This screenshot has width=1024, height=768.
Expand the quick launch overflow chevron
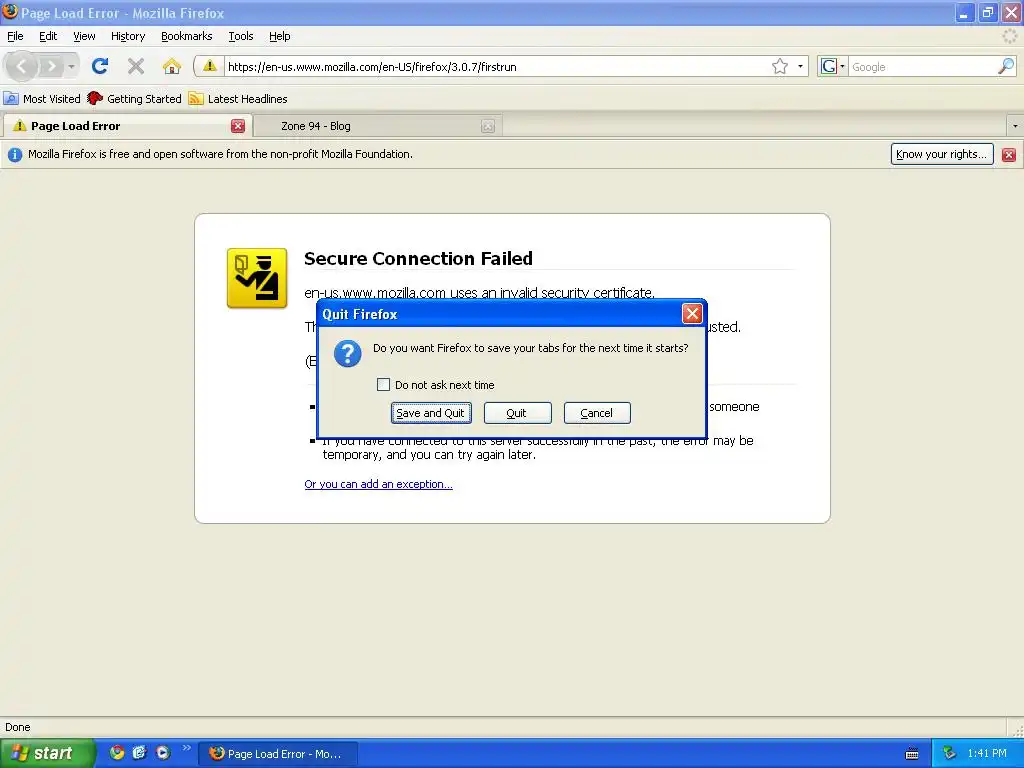click(187, 748)
